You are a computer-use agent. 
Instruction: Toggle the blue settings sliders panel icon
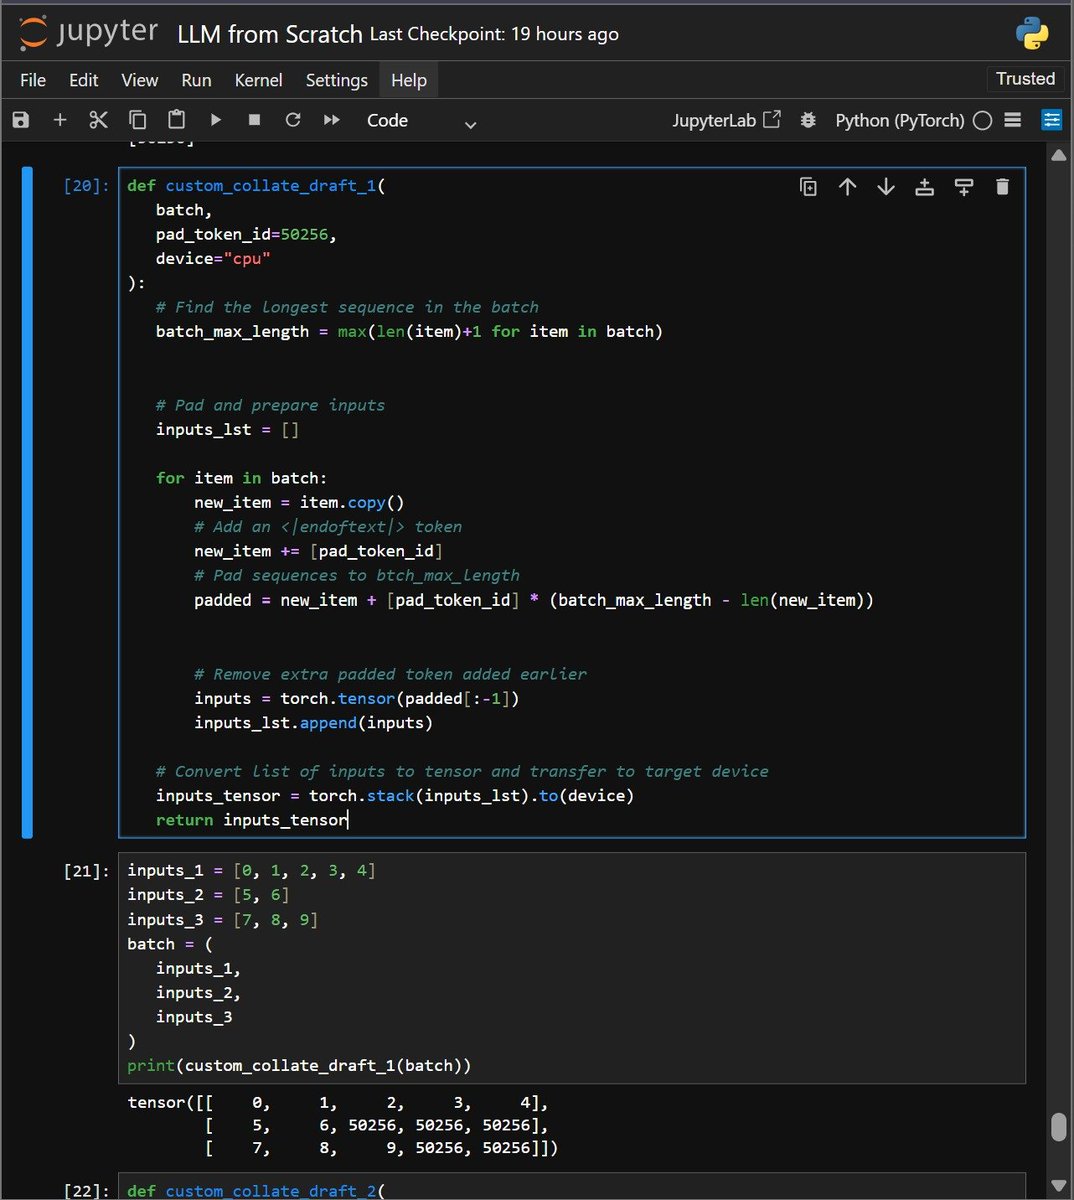tap(1051, 120)
